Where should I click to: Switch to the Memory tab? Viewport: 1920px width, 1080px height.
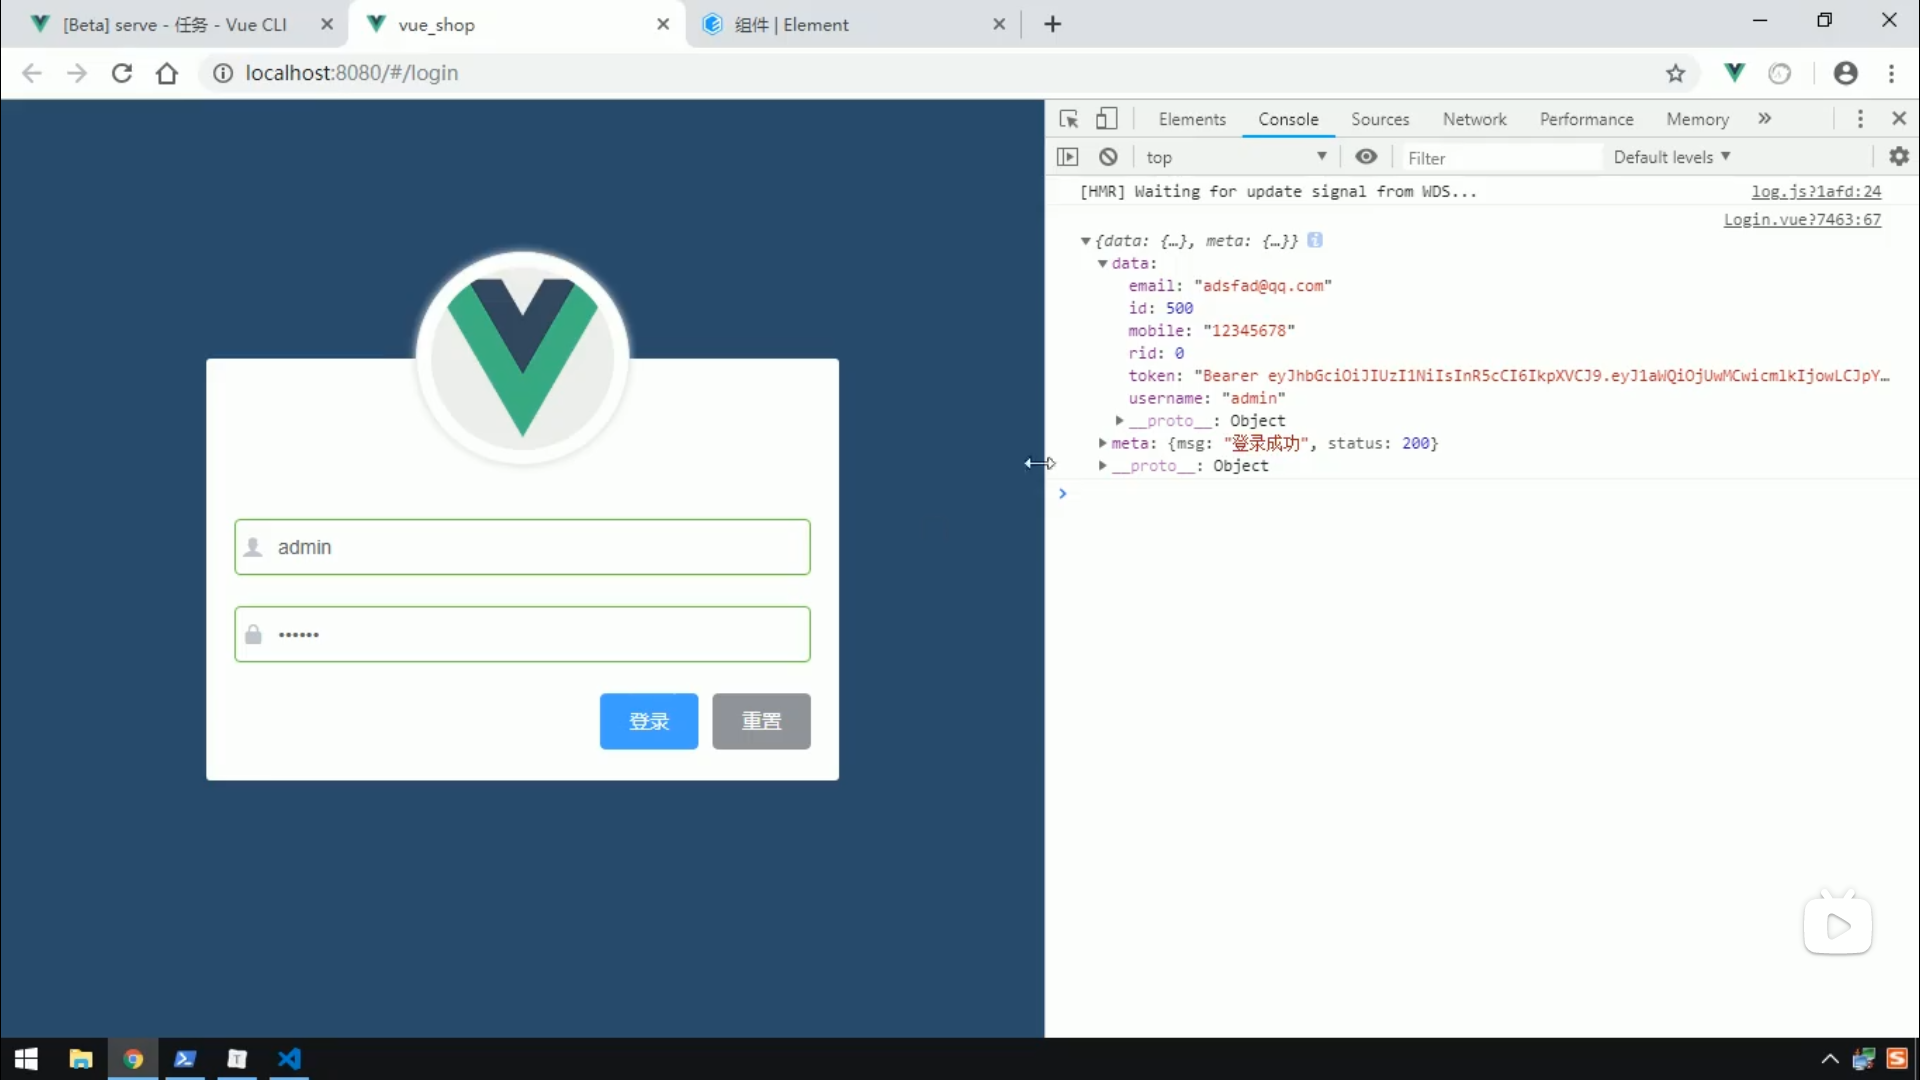[x=1697, y=119]
